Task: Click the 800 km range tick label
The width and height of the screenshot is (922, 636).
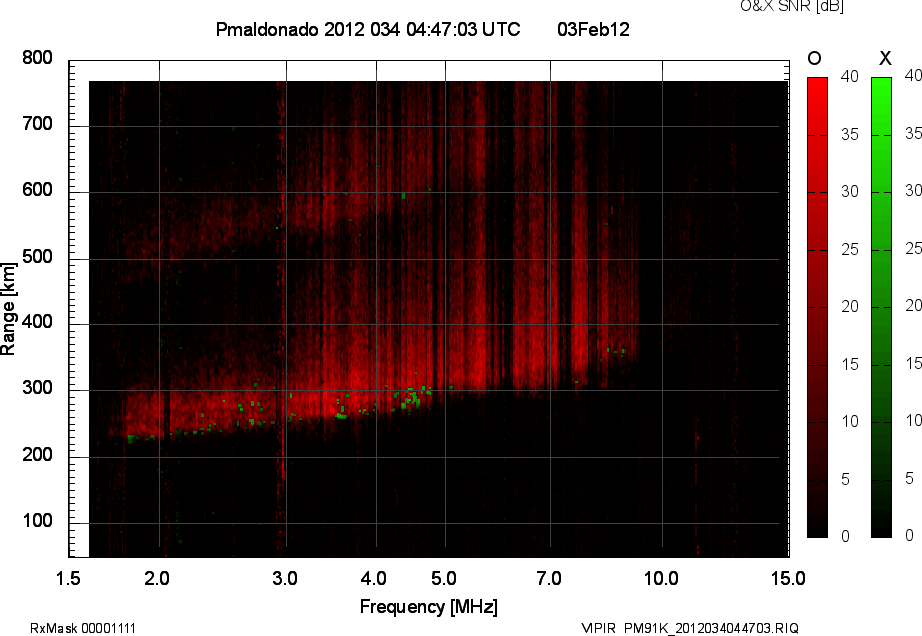Action: 38,58
